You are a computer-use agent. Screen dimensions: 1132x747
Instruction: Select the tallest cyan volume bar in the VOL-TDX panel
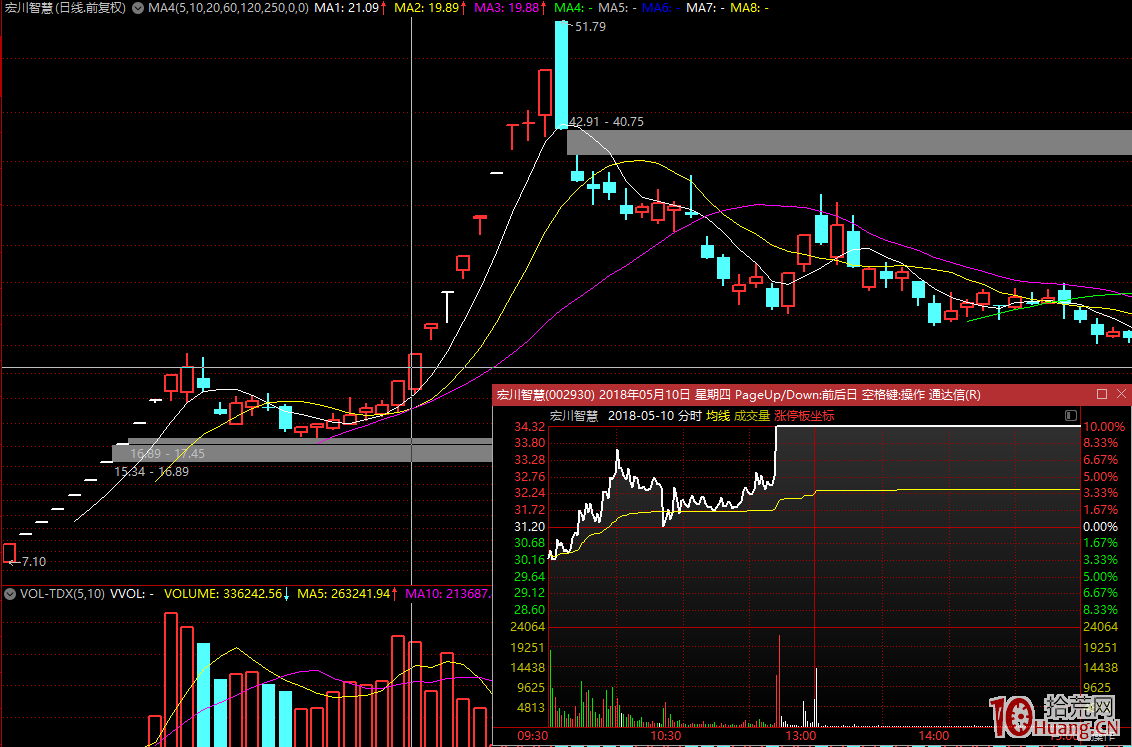[204, 695]
